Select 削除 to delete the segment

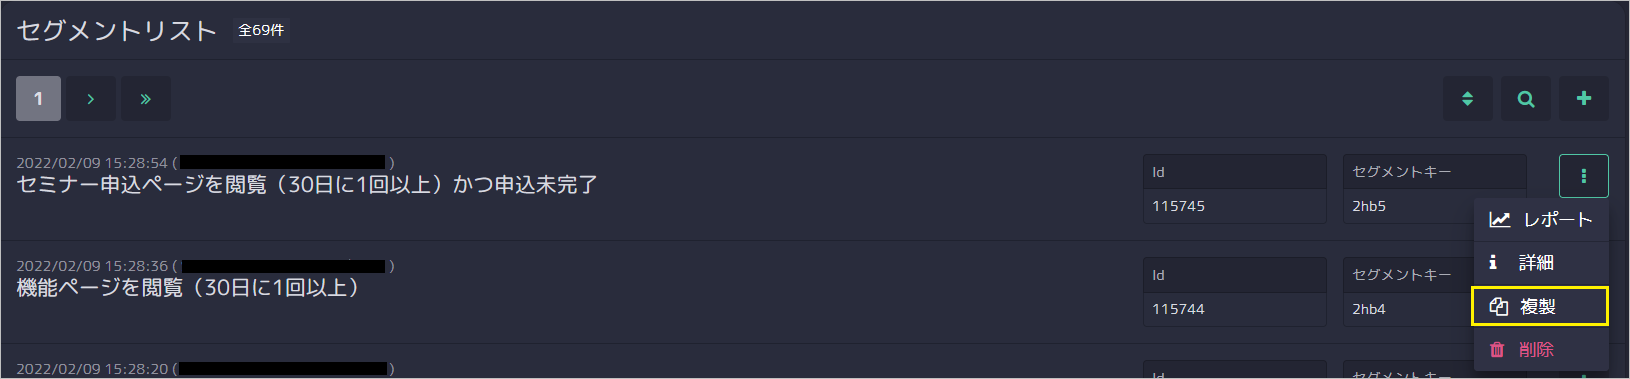[x=1541, y=350]
